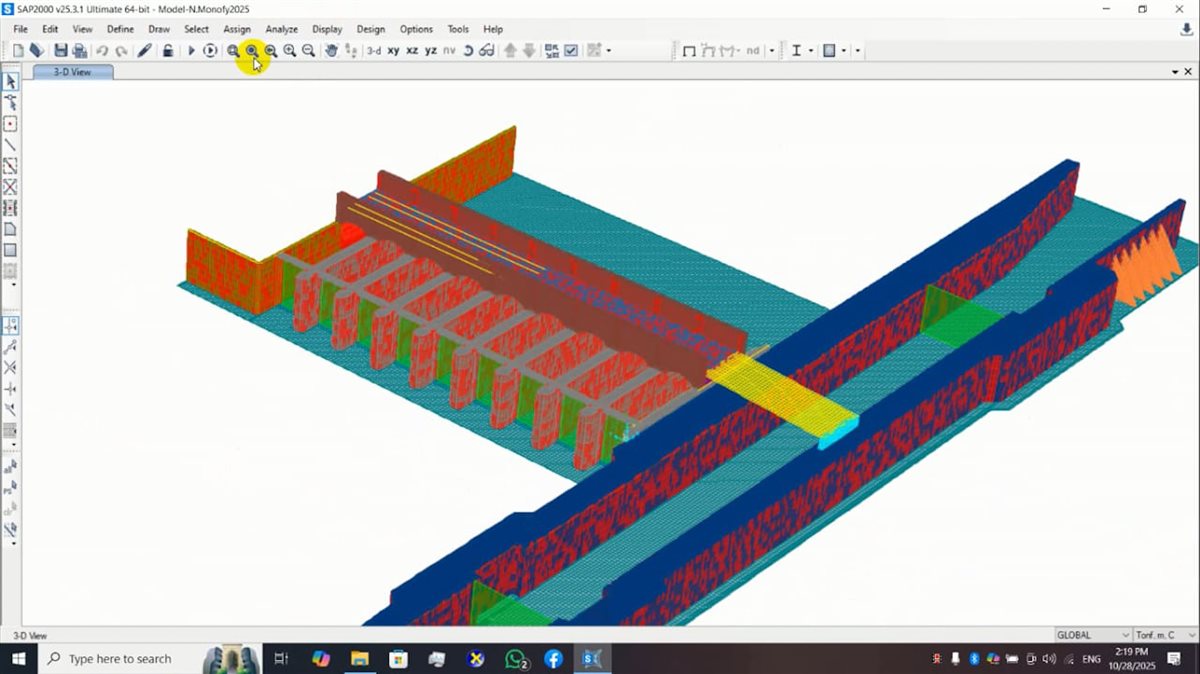
Task: Switch to XY plane view
Action: coord(393,50)
